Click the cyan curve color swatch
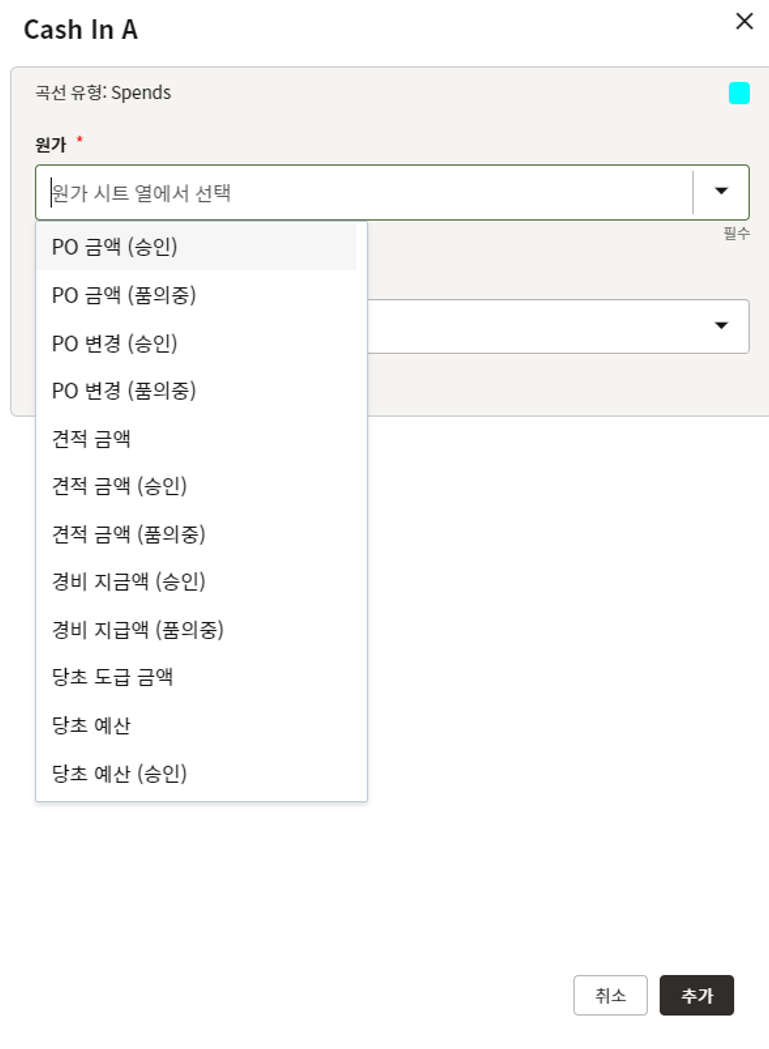769x1049 pixels. pos(739,93)
